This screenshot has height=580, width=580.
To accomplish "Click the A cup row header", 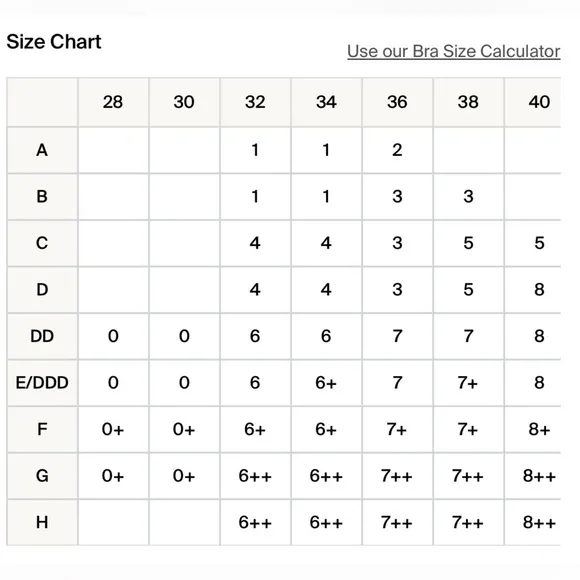I will coord(42,150).
